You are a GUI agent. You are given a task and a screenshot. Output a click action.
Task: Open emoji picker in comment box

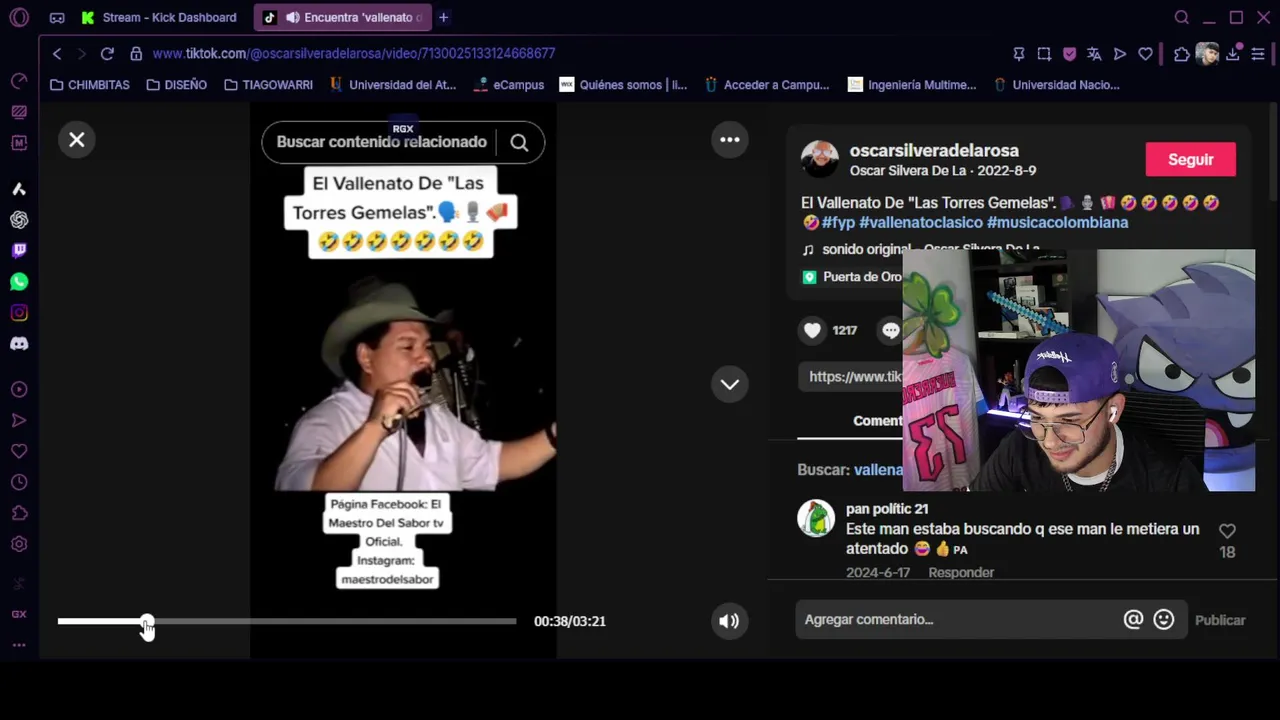[1164, 620]
